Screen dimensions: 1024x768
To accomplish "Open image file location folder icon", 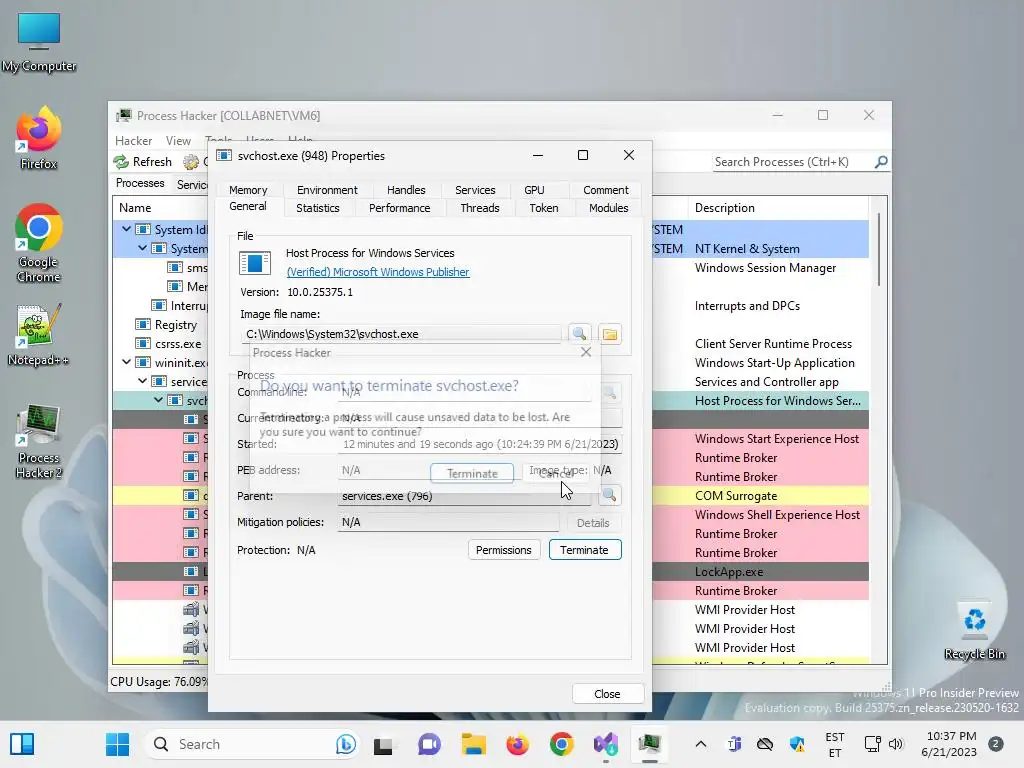I will (x=610, y=334).
